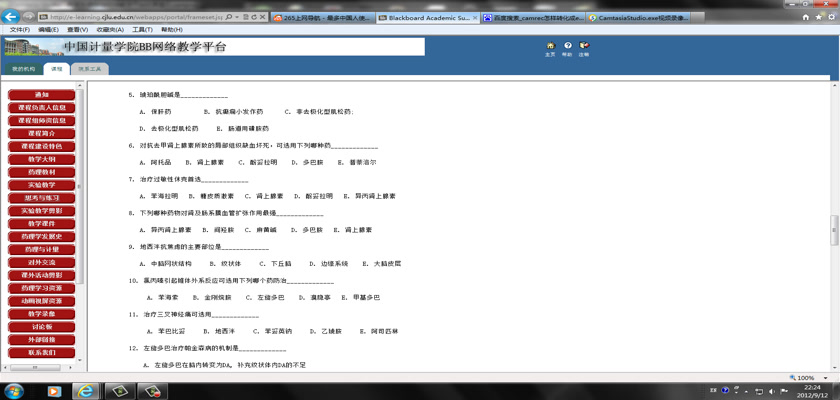Click the 注销 logout icon in header
Viewport: 840px width, 400px height.
584,46
